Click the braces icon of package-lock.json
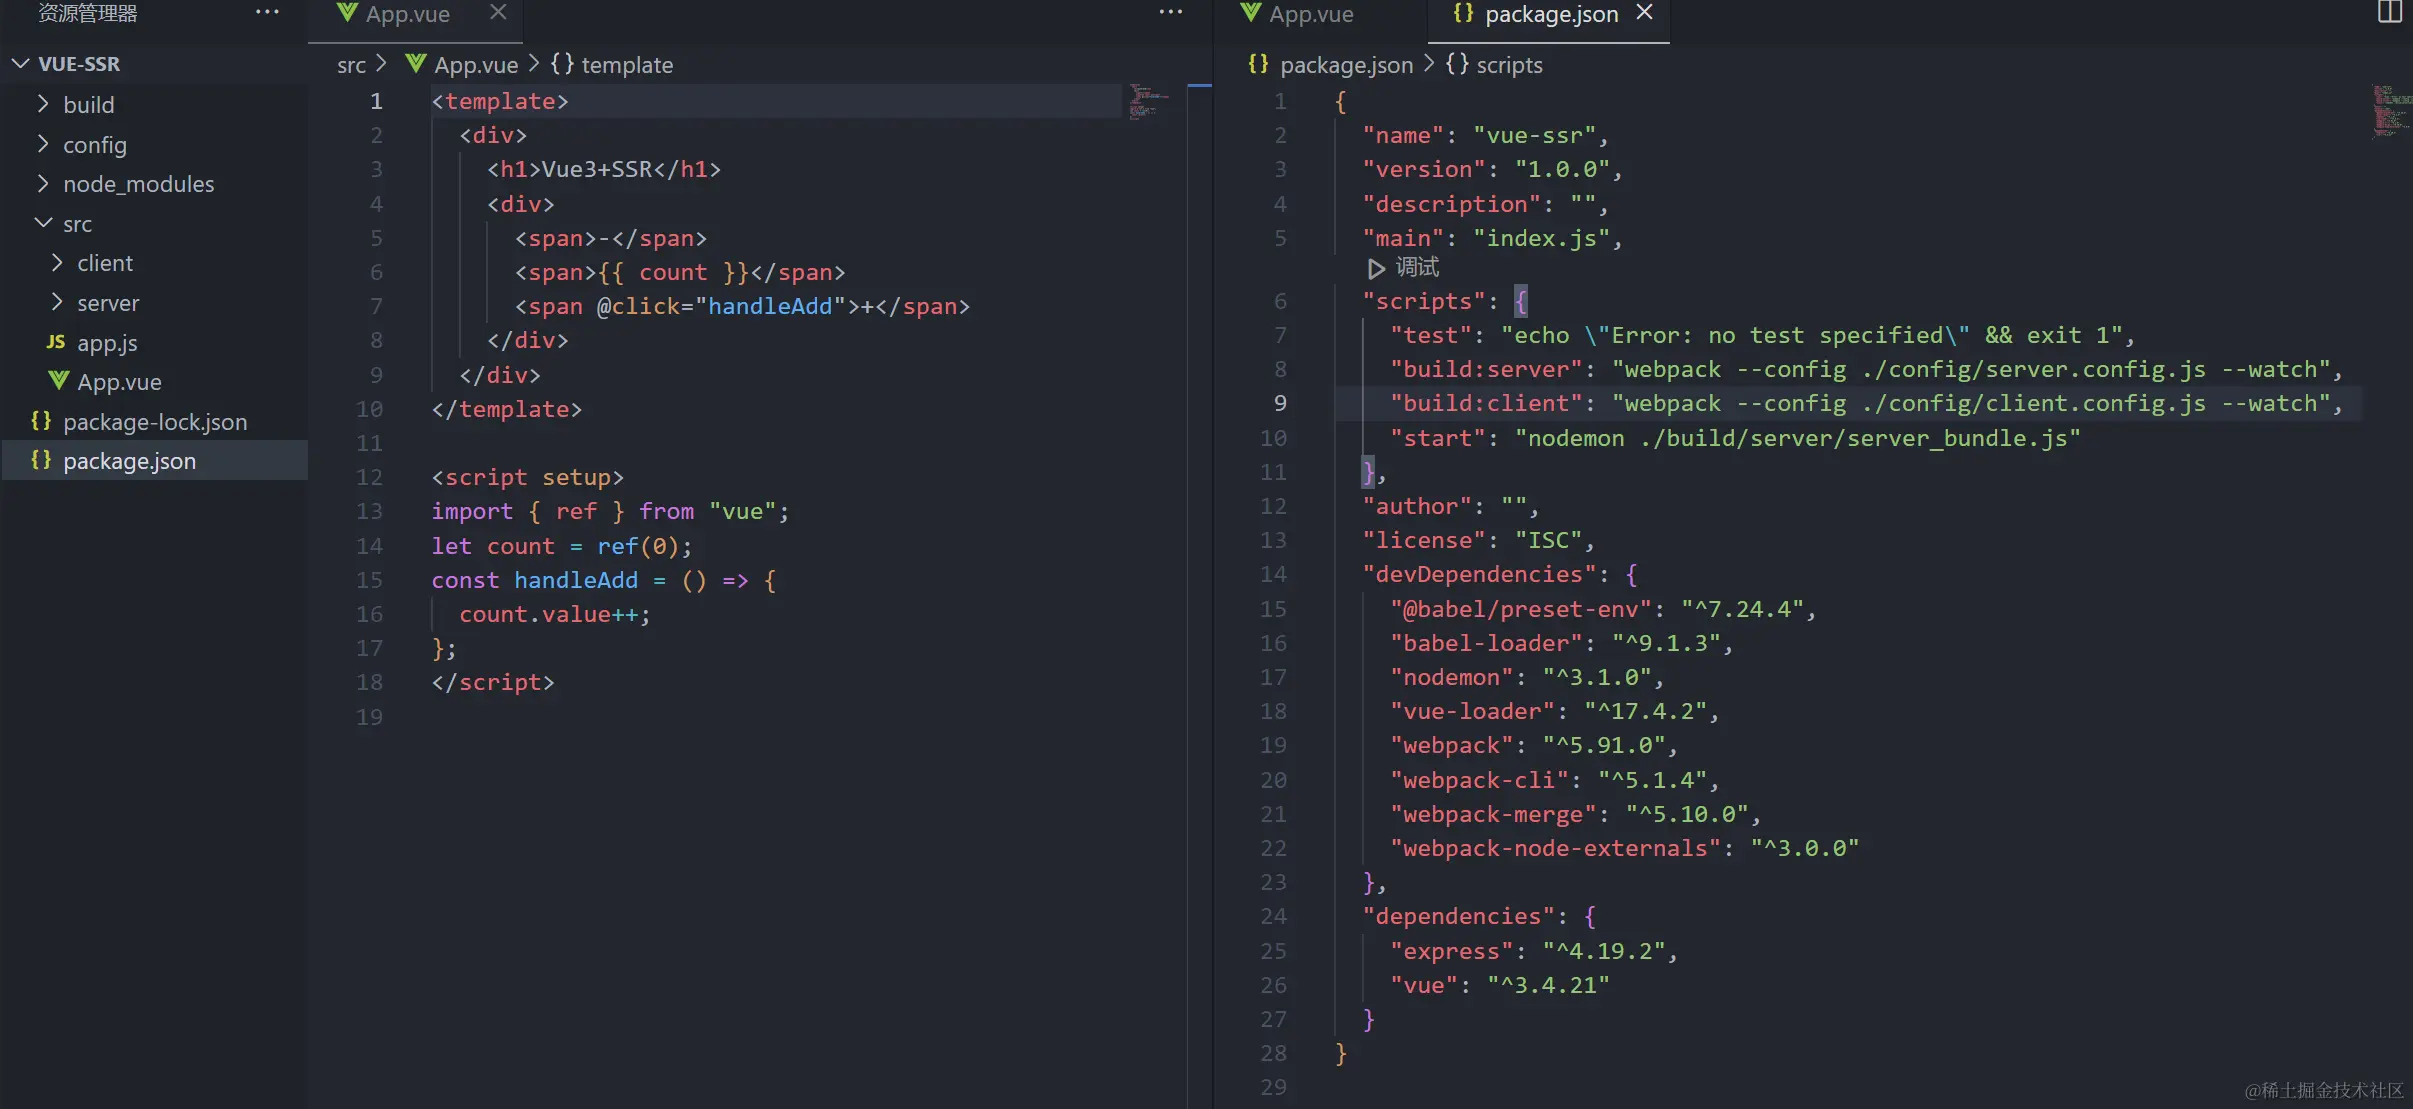This screenshot has width=2413, height=1109. coord(41,421)
